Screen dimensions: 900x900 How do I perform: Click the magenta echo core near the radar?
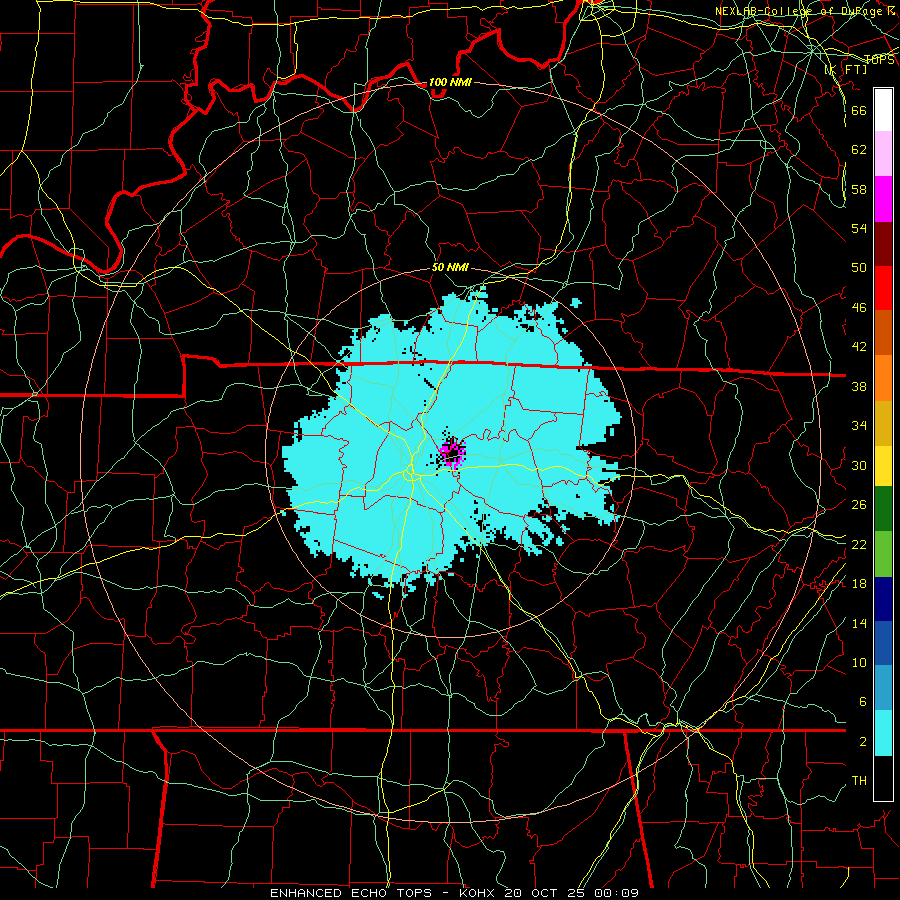pyautogui.click(x=452, y=453)
